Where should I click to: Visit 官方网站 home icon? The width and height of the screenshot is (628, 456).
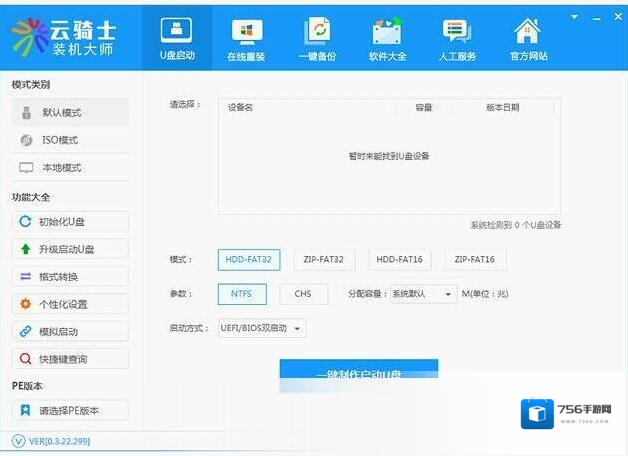[527, 38]
